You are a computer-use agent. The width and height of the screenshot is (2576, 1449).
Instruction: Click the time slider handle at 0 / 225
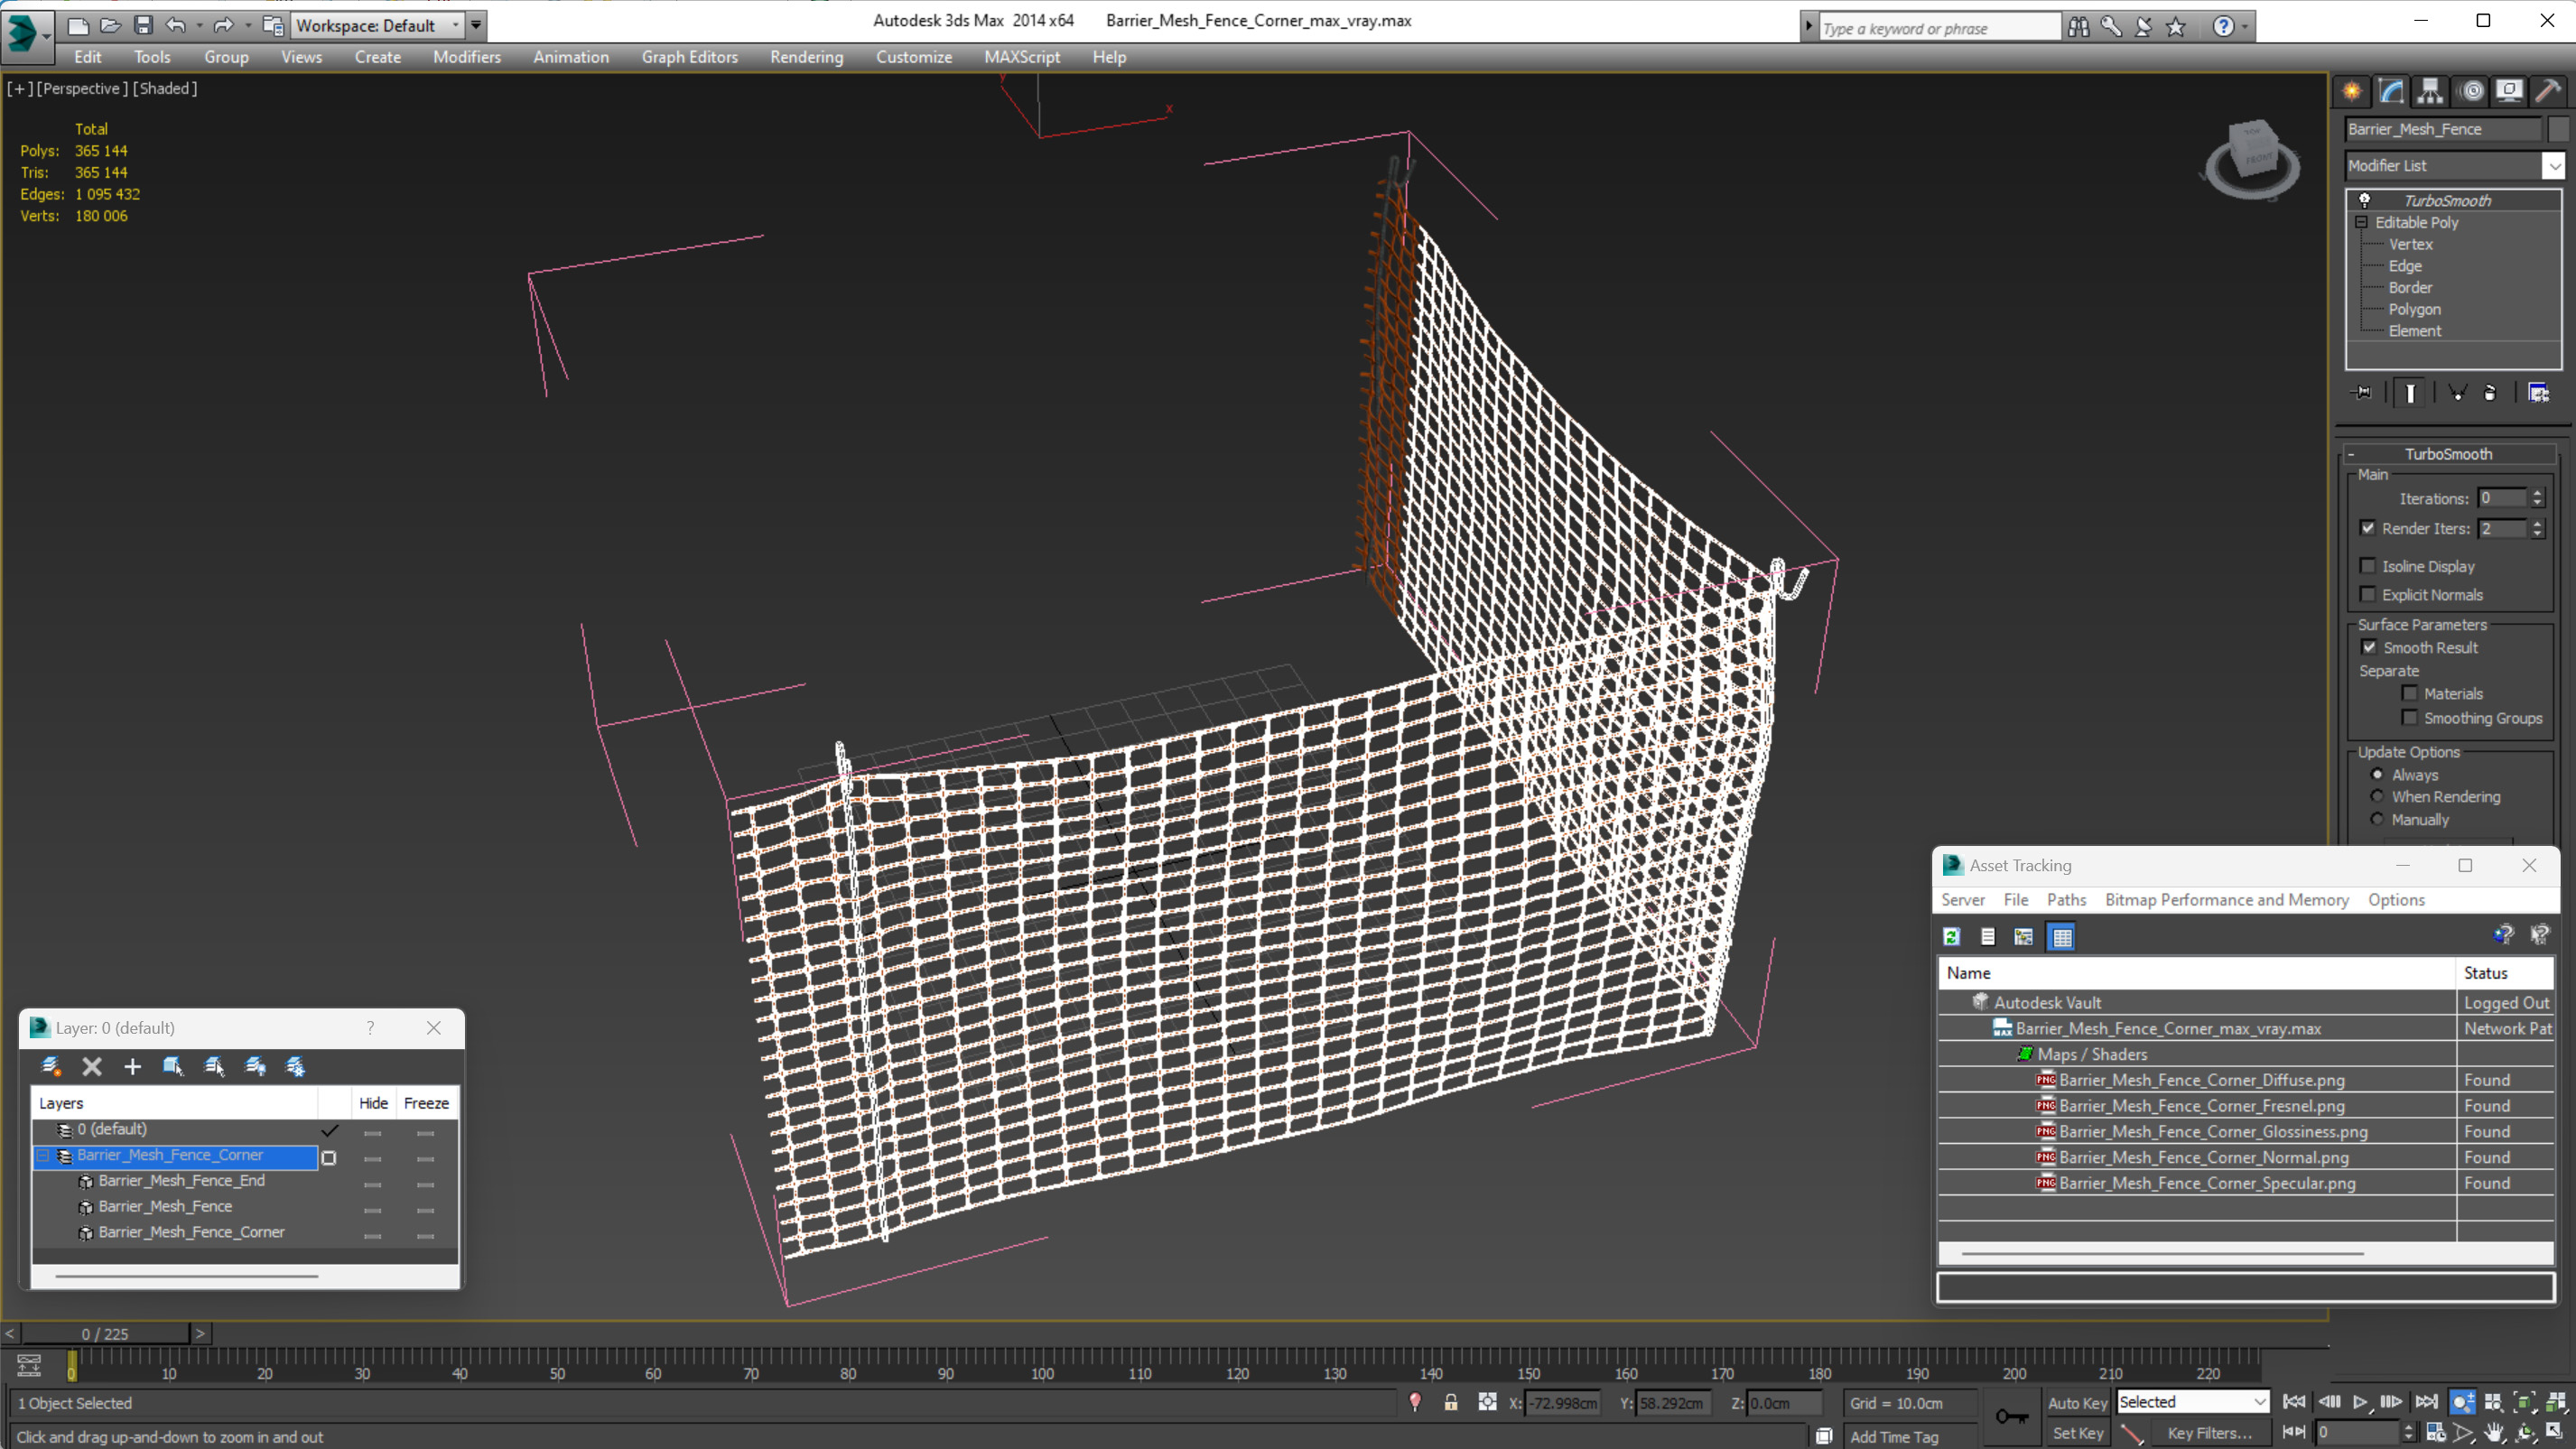105,1333
